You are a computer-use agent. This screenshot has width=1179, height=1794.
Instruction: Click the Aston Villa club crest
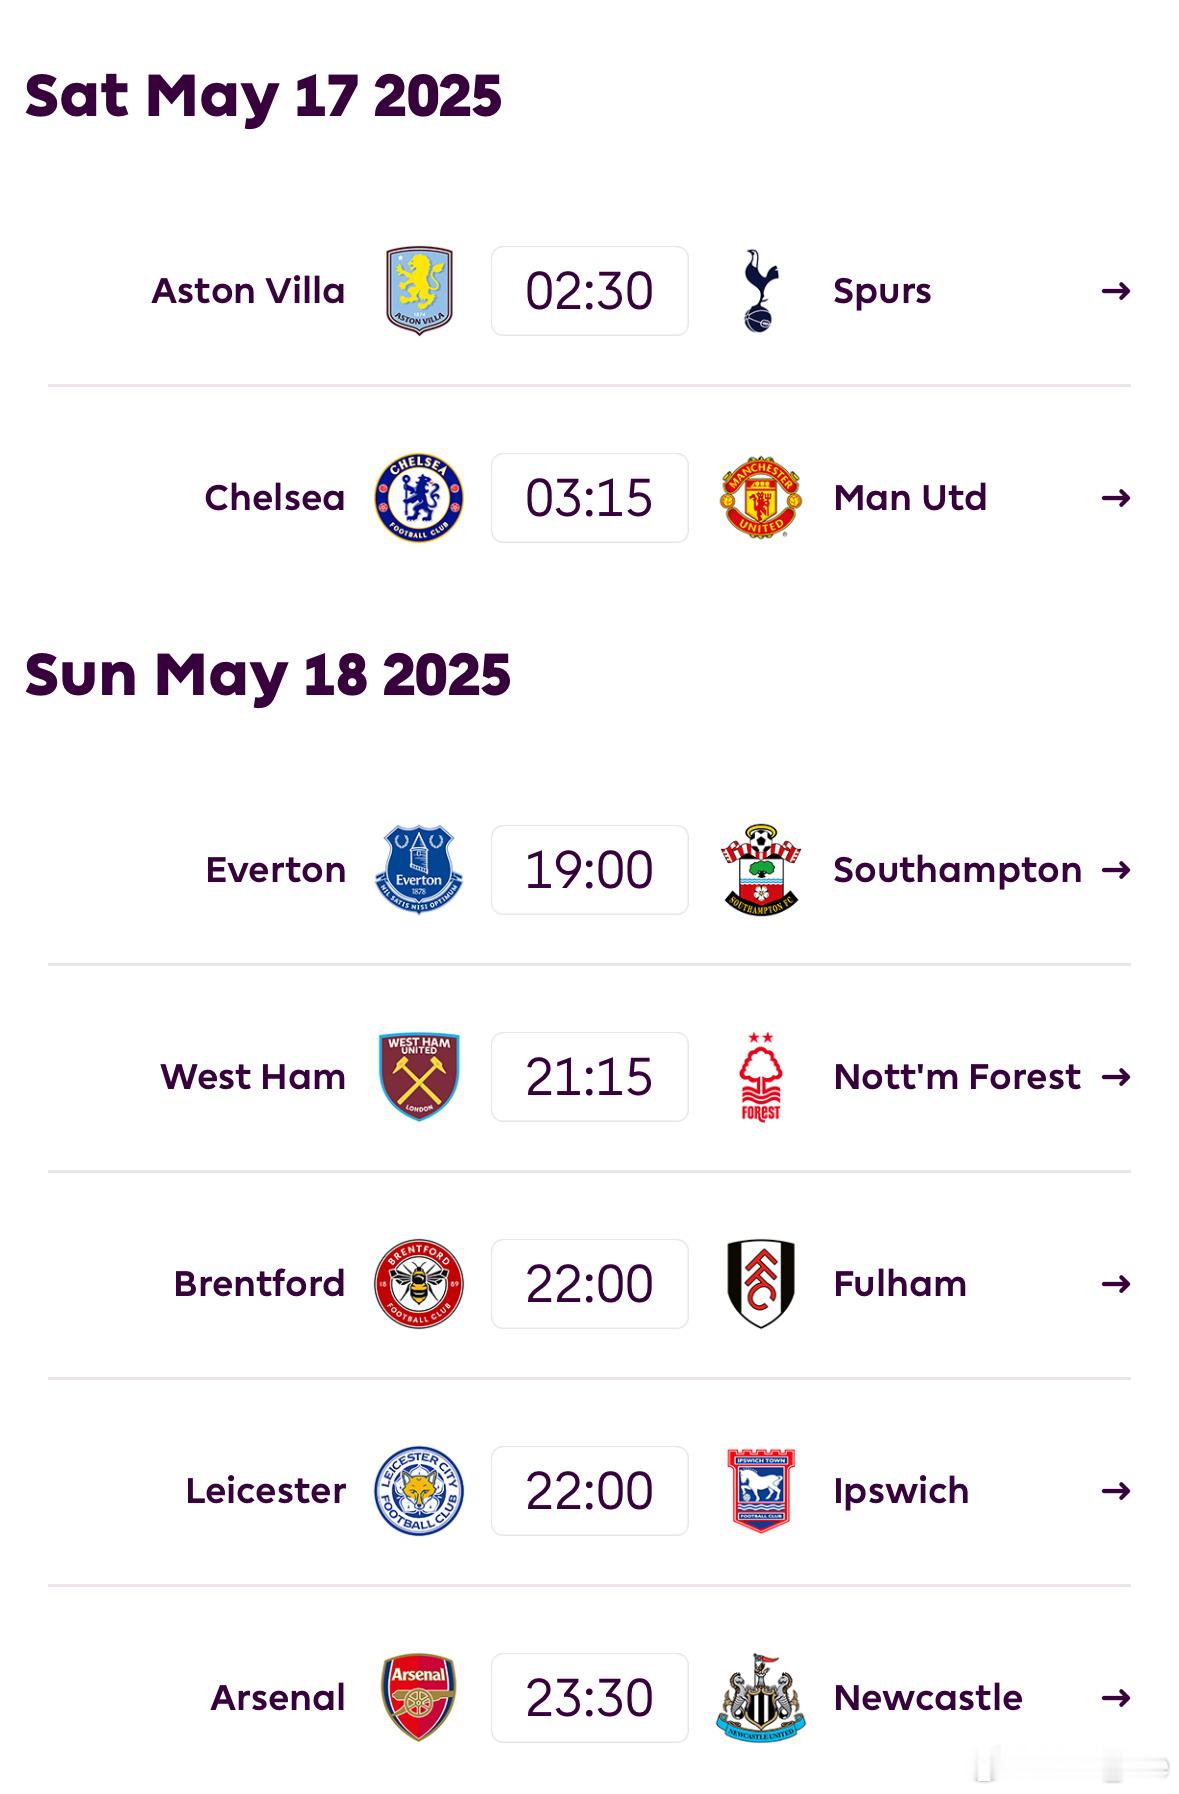[x=419, y=291]
